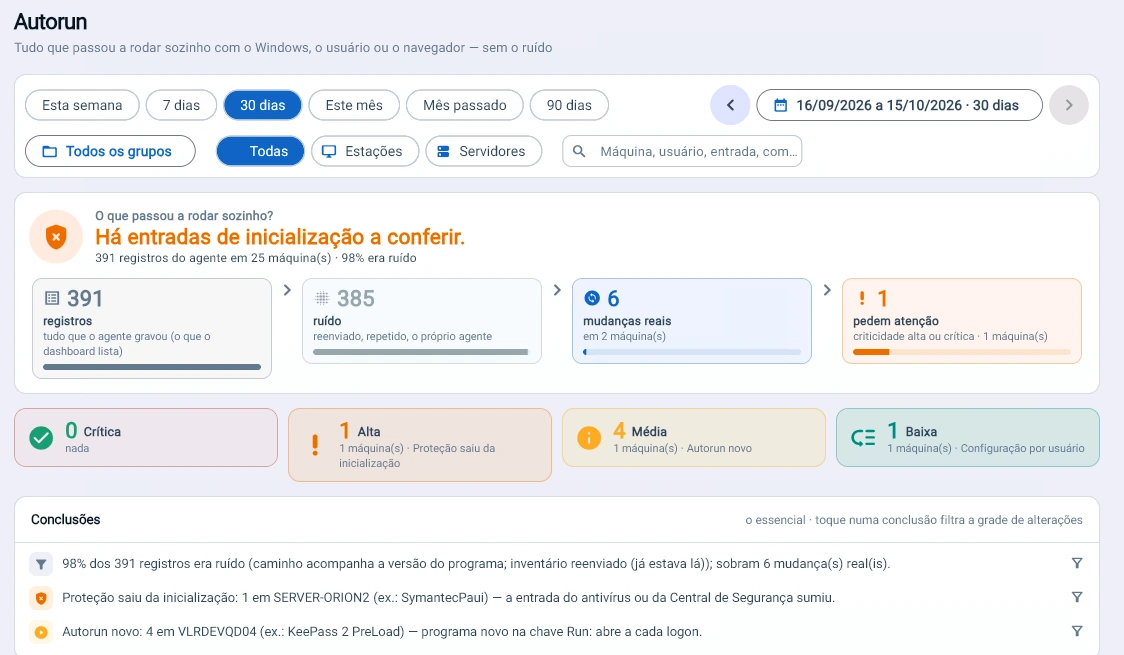Click the 'Conclusões' section heading

[x=65, y=520]
